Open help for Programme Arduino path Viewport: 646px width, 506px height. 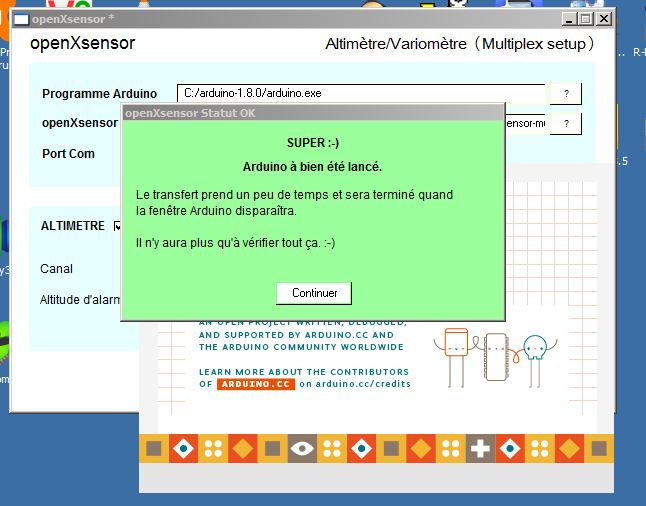click(x=566, y=94)
